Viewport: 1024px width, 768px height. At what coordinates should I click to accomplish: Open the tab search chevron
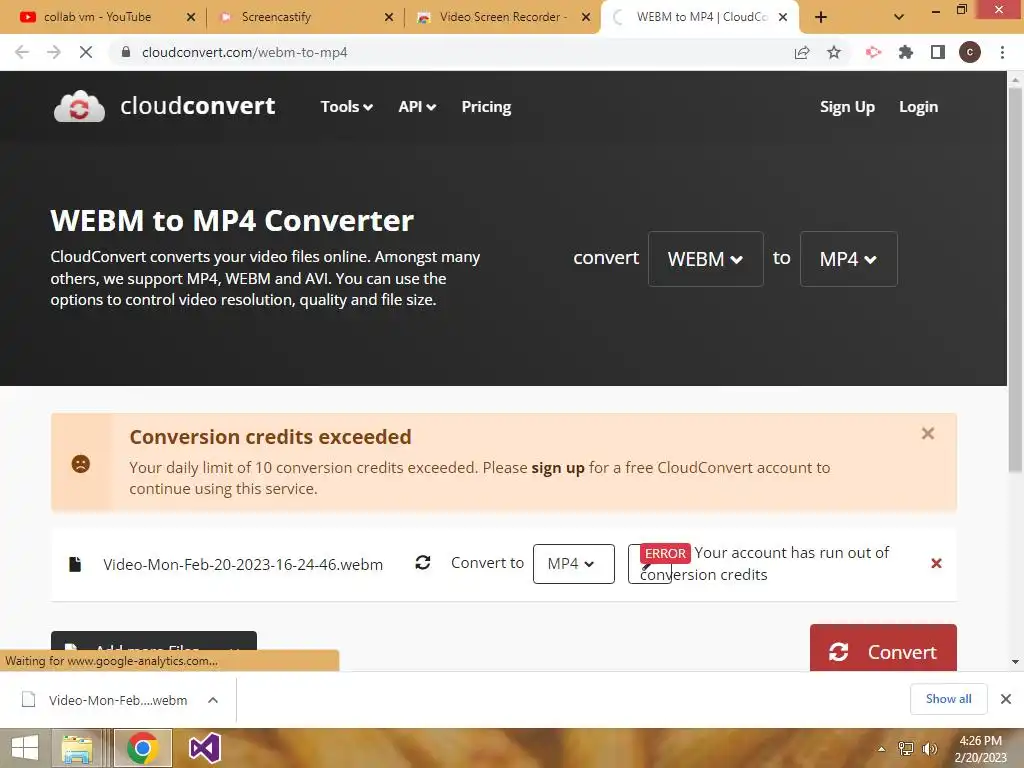899,18
